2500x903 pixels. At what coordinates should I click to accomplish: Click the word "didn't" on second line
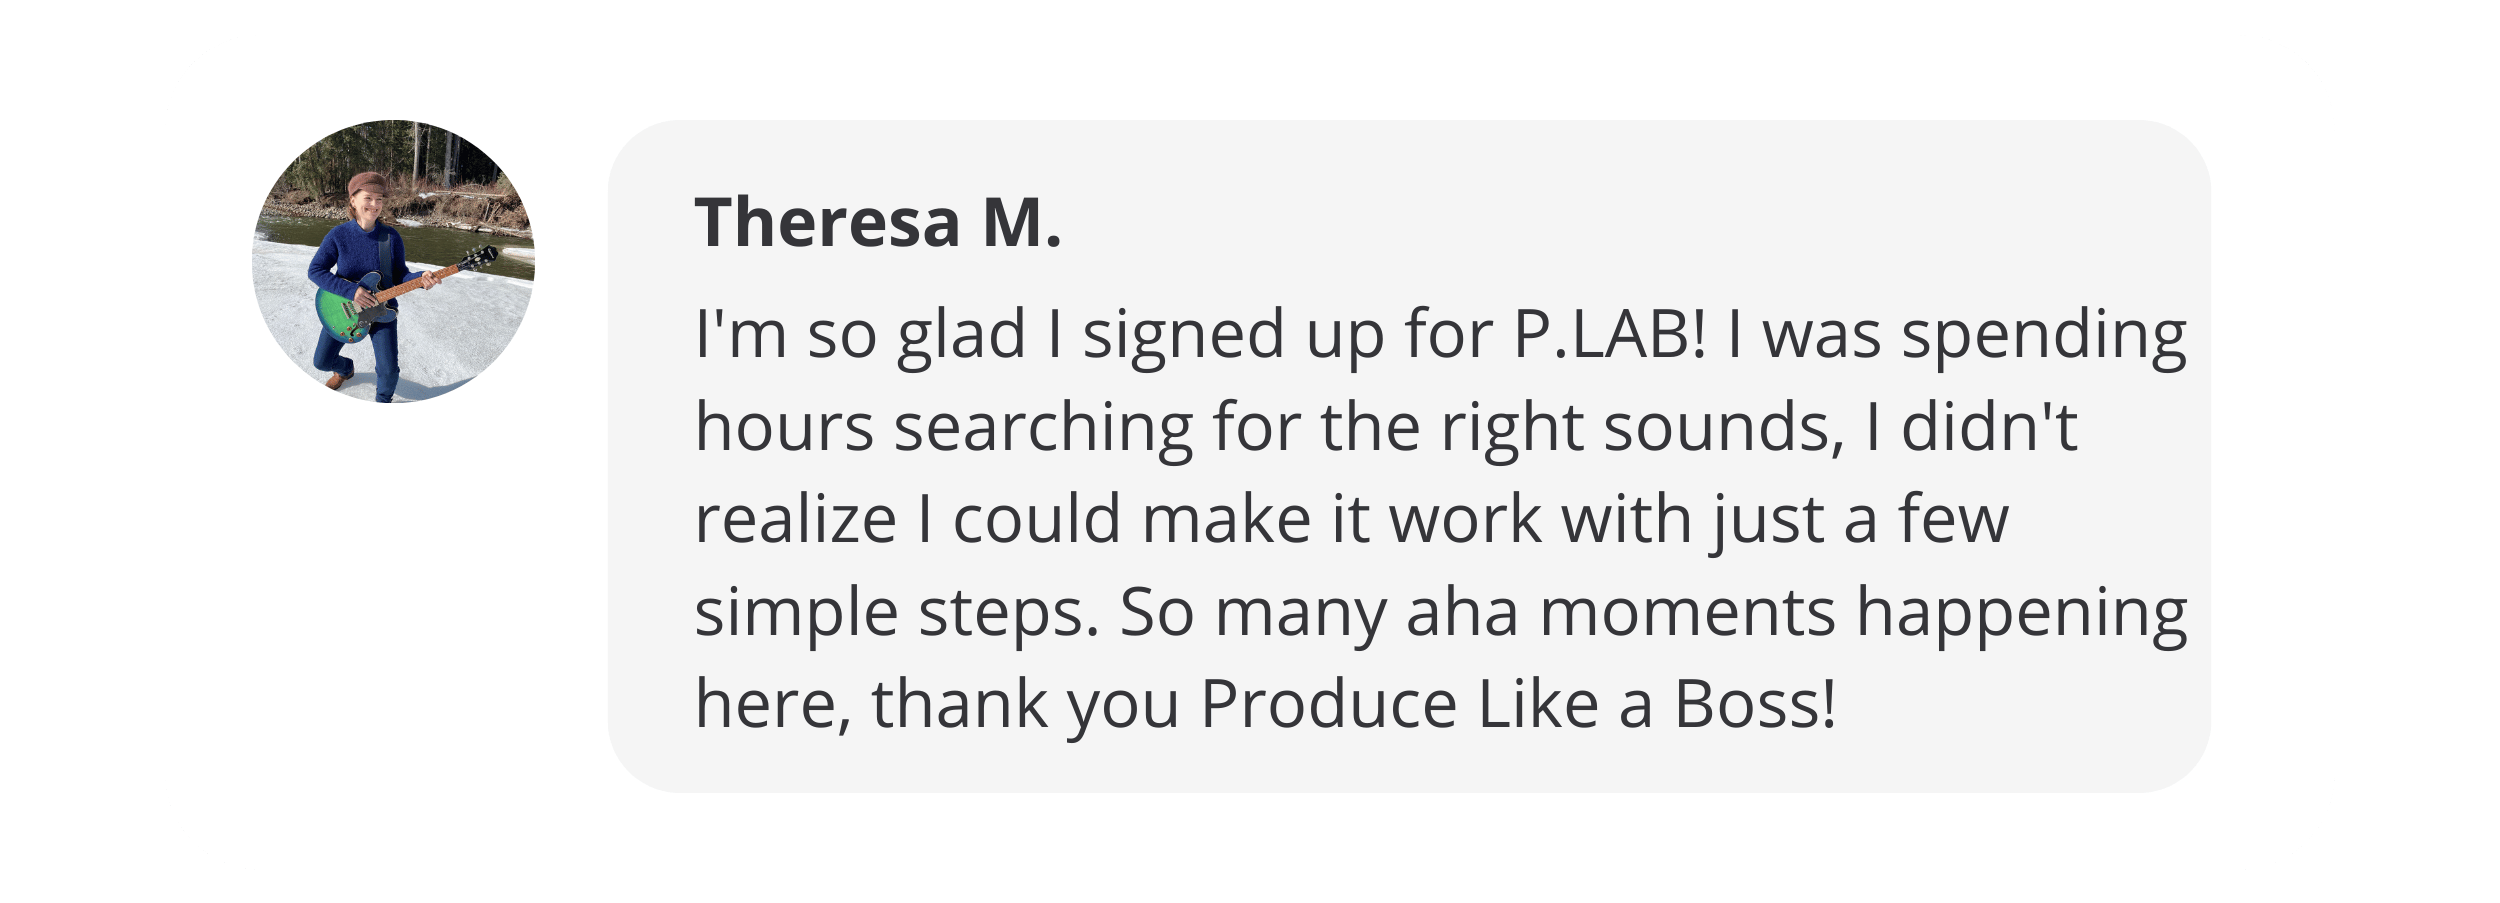tap(1989, 427)
